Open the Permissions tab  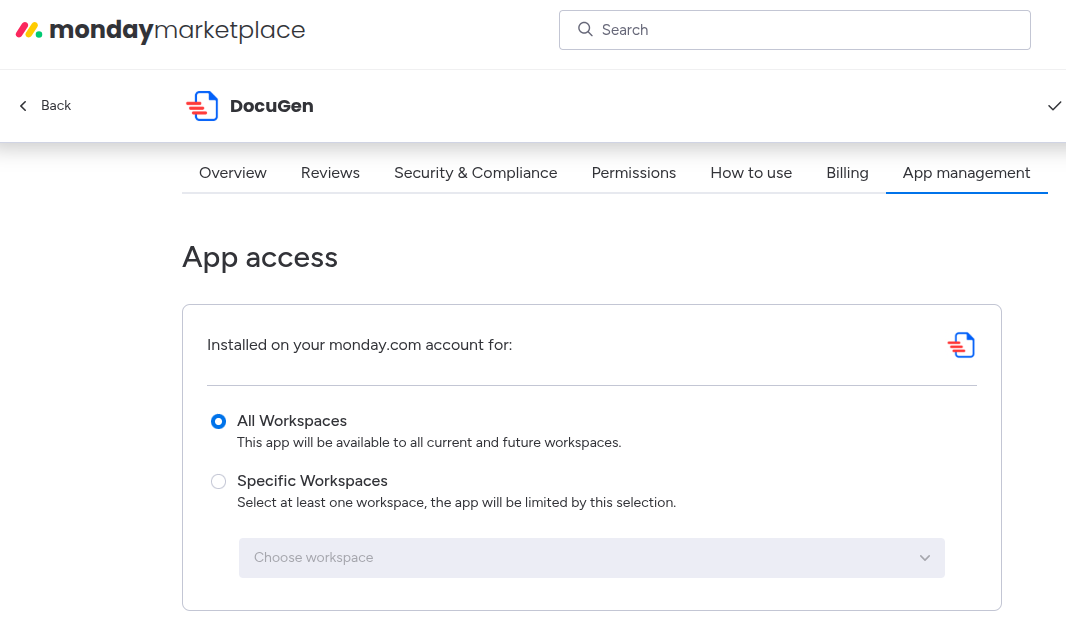634,173
